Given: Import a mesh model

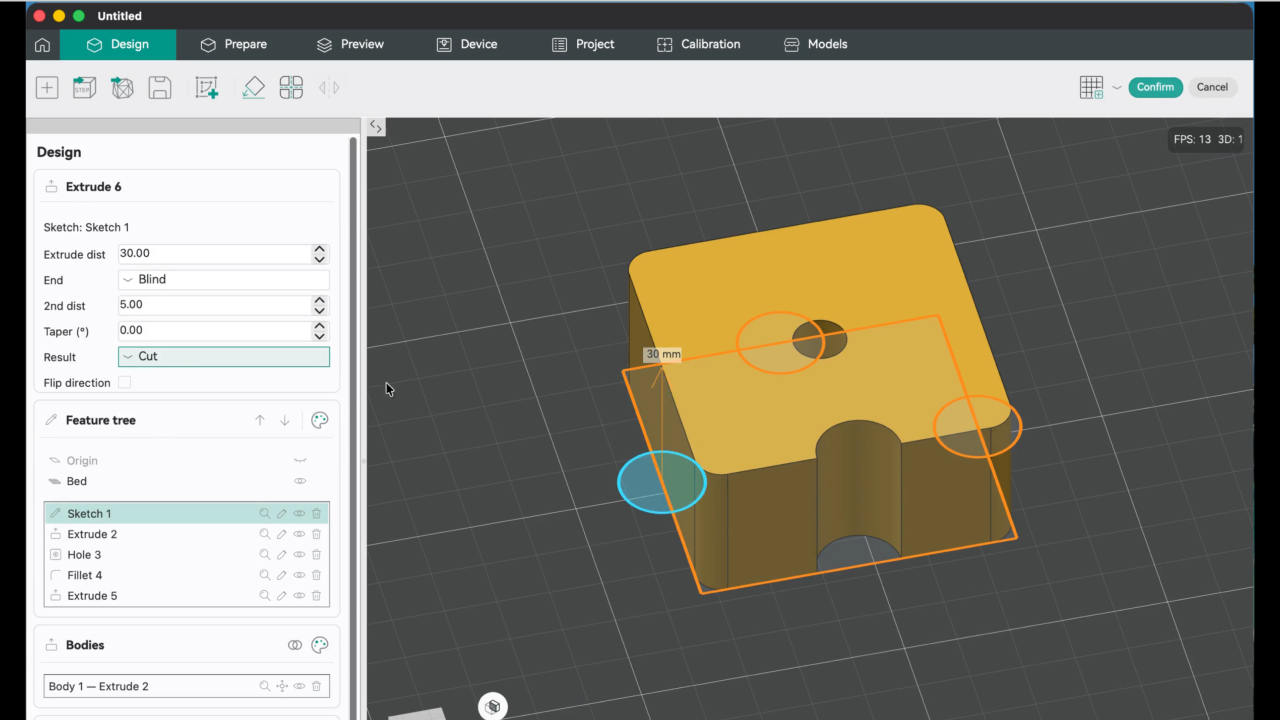Looking at the screenshot, I should 122,88.
